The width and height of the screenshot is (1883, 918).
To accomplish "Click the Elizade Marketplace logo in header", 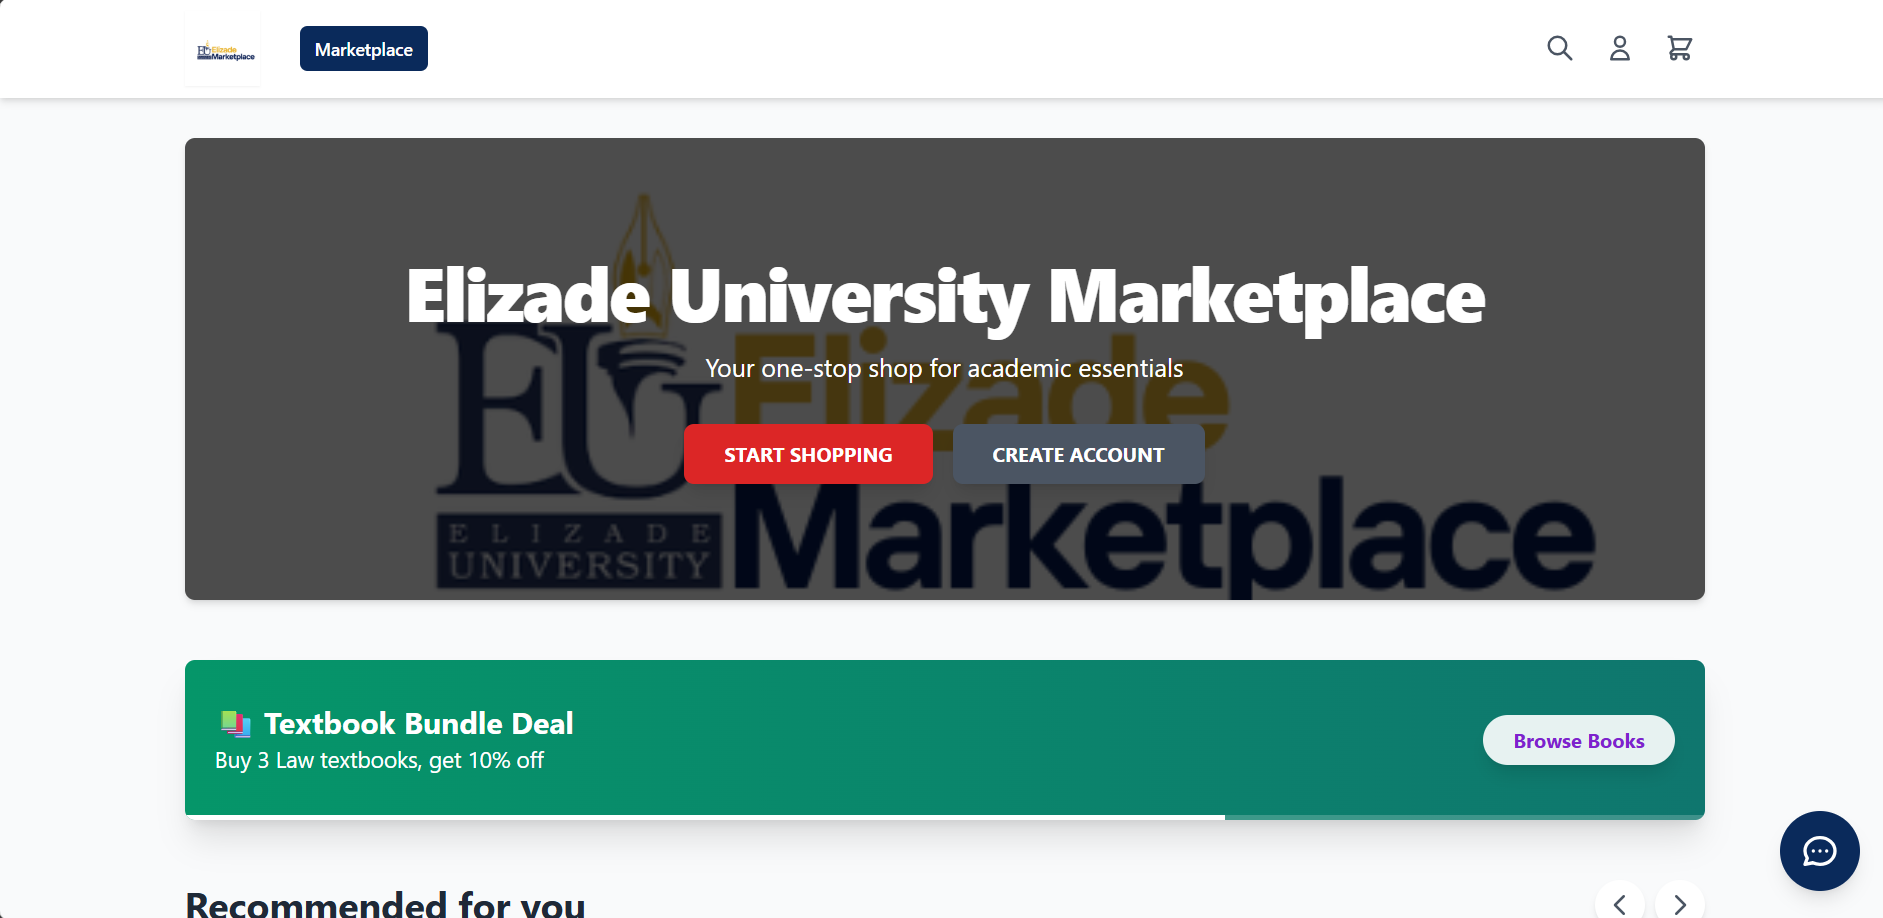I will pos(223,50).
